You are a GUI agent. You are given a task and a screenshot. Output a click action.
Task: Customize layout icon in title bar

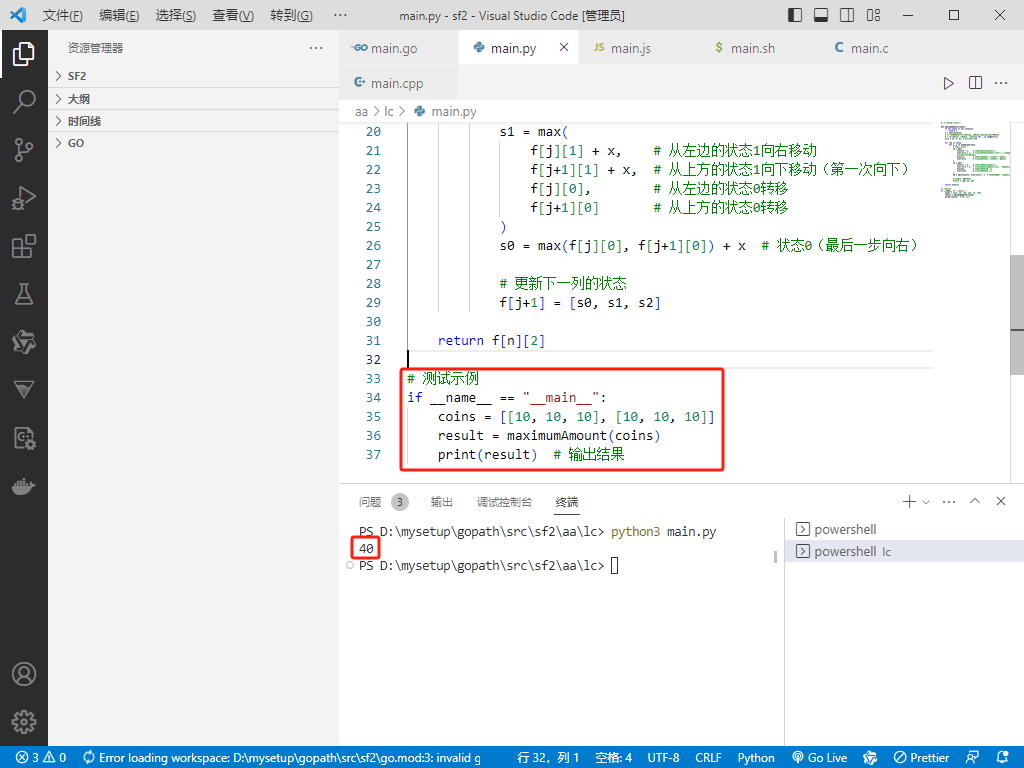point(873,15)
